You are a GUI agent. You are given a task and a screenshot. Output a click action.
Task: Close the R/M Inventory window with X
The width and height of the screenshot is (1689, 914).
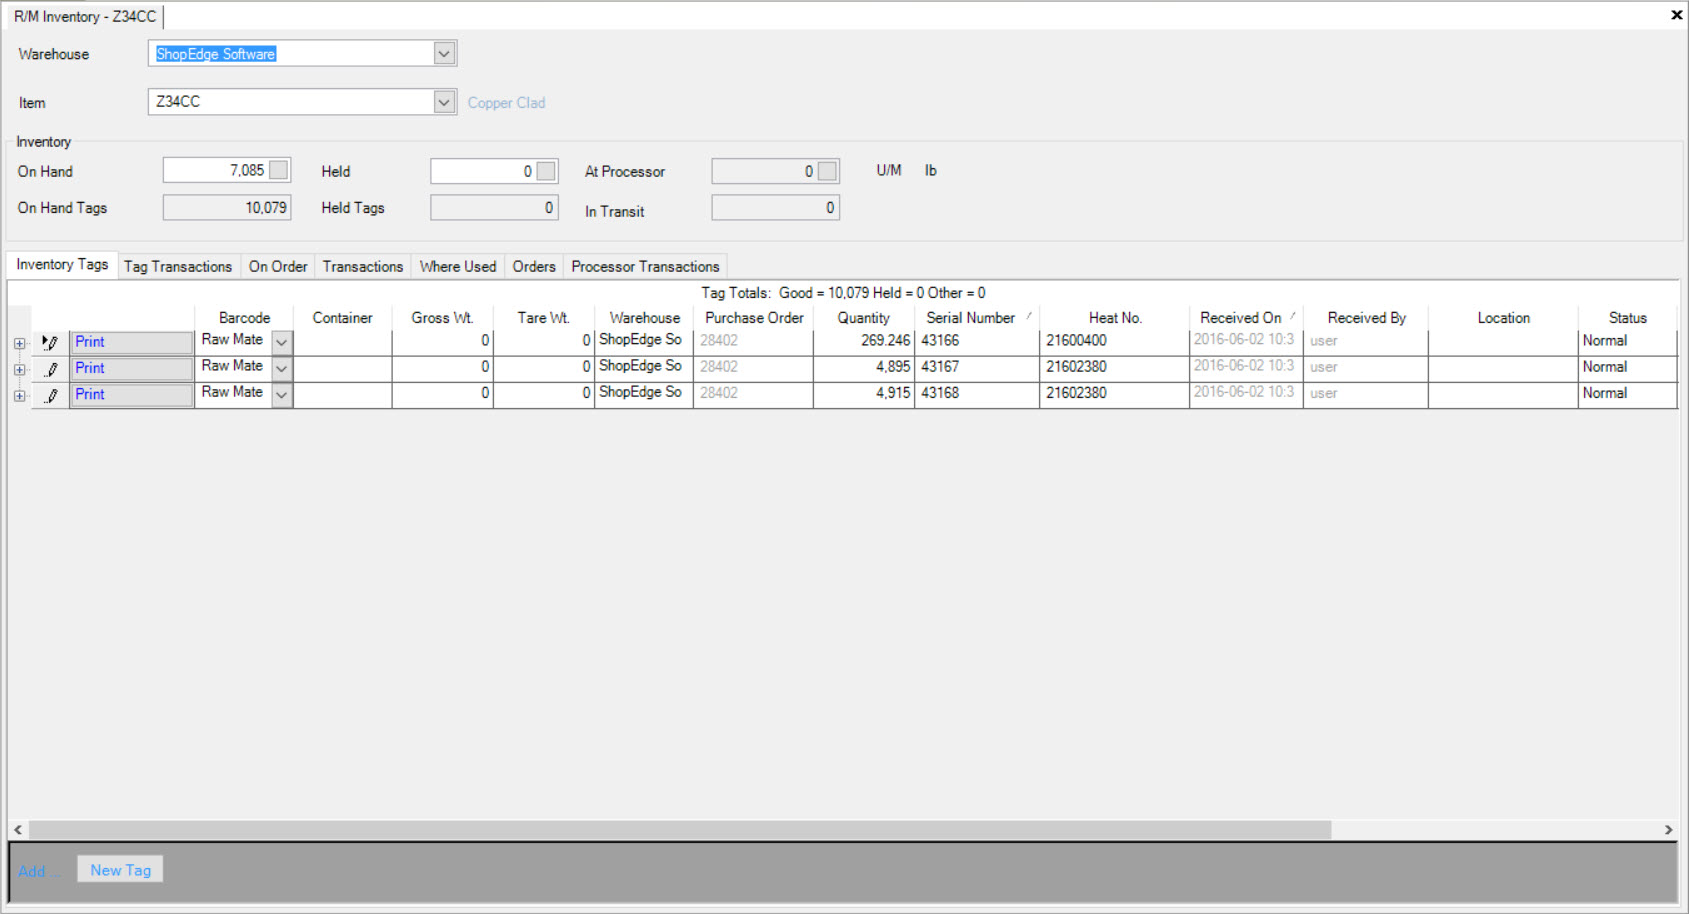tap(1676, 15)
